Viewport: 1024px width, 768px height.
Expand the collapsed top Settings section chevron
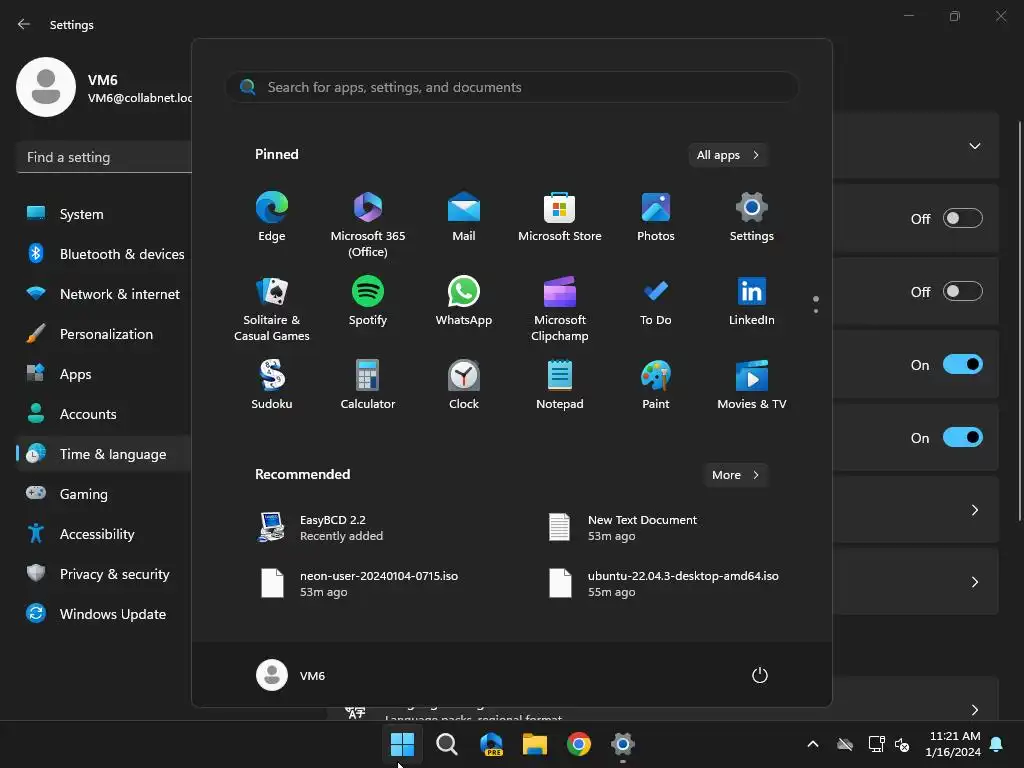click(974, 146)
